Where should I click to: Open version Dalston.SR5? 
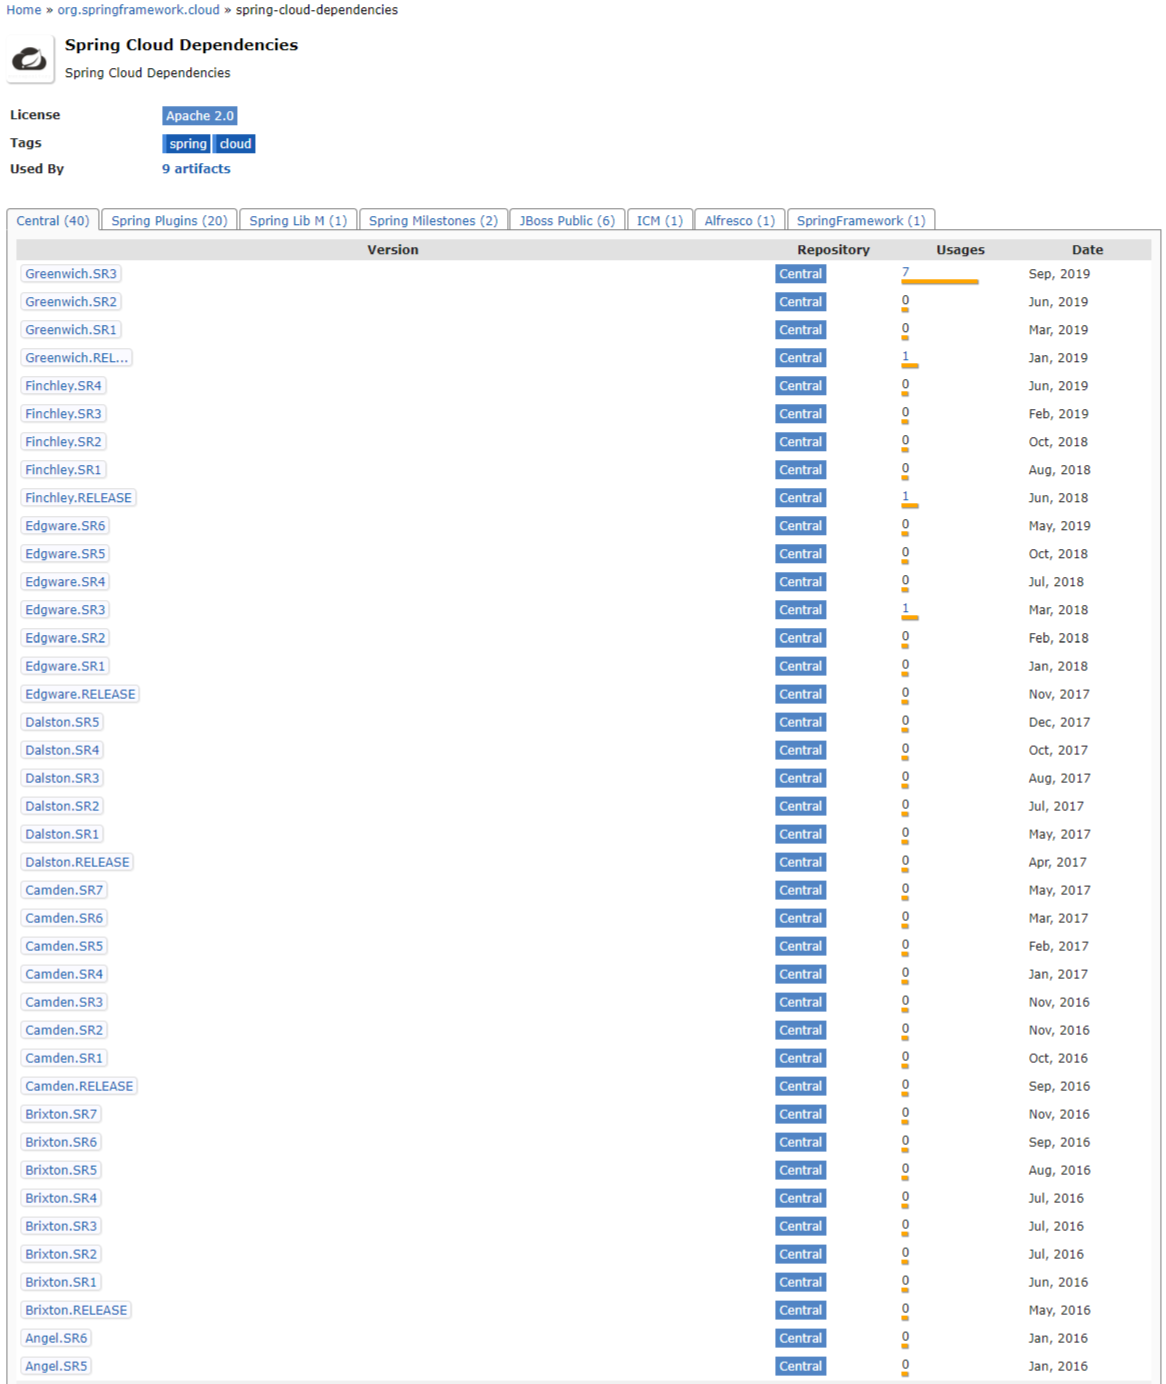62,722
